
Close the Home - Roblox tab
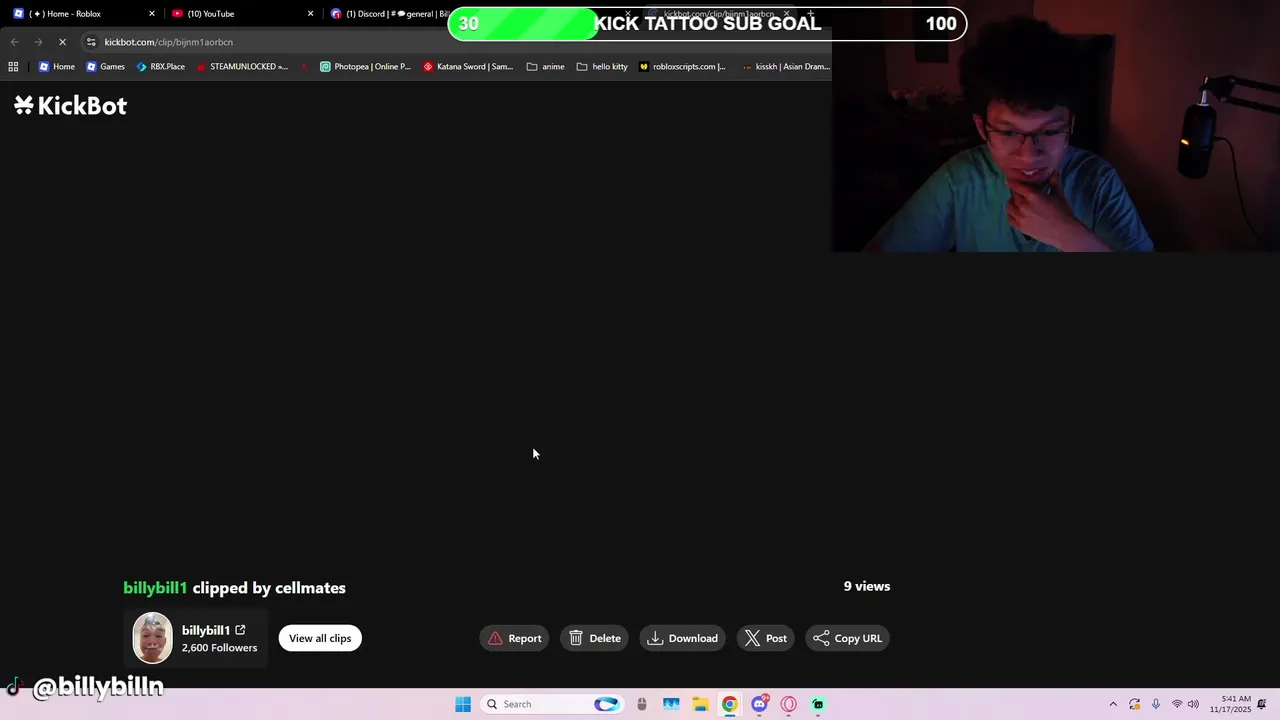pyautogui.click(x=152, y=14)
